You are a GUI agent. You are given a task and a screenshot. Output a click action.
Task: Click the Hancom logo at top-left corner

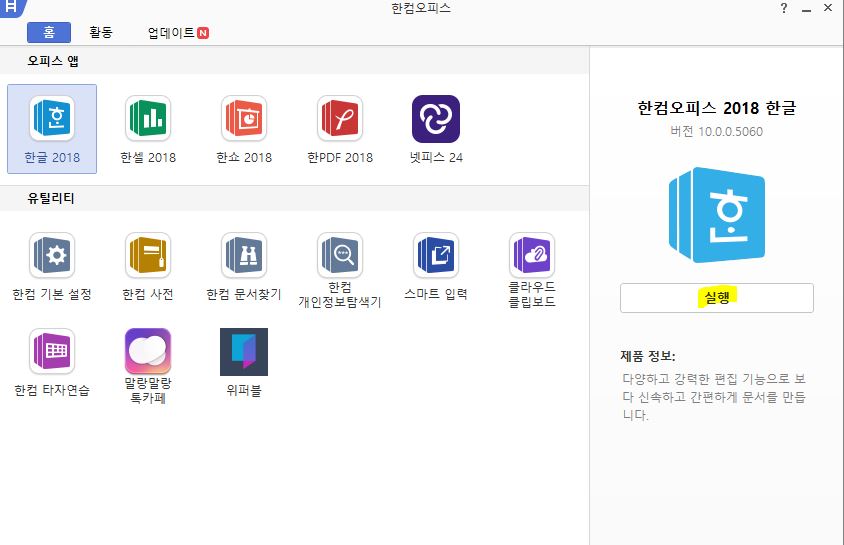(x=12, y=8)
